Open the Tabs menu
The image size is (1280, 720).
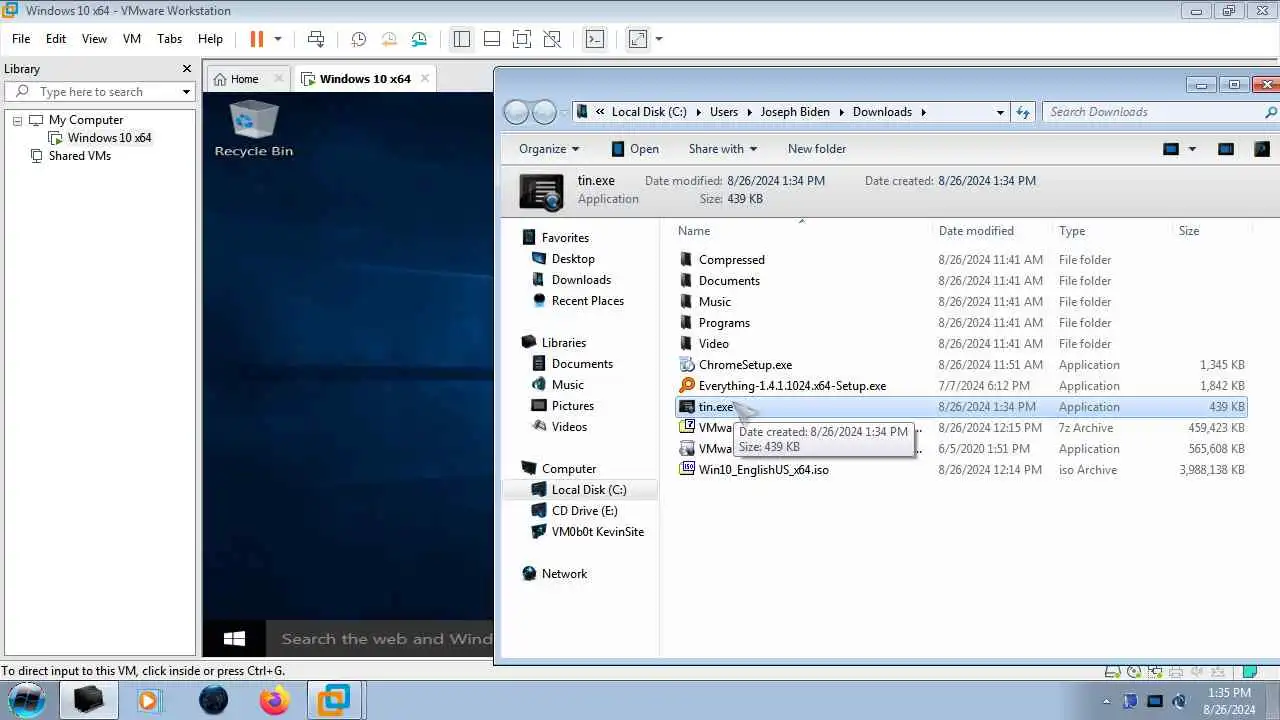pyautogui.click(x=170, y=39)
